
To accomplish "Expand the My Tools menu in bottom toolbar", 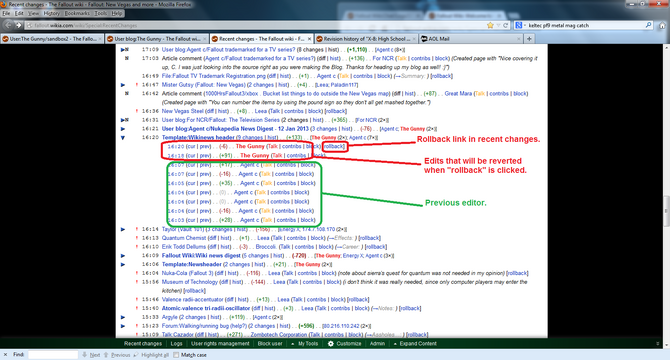I will coord(305,343).
